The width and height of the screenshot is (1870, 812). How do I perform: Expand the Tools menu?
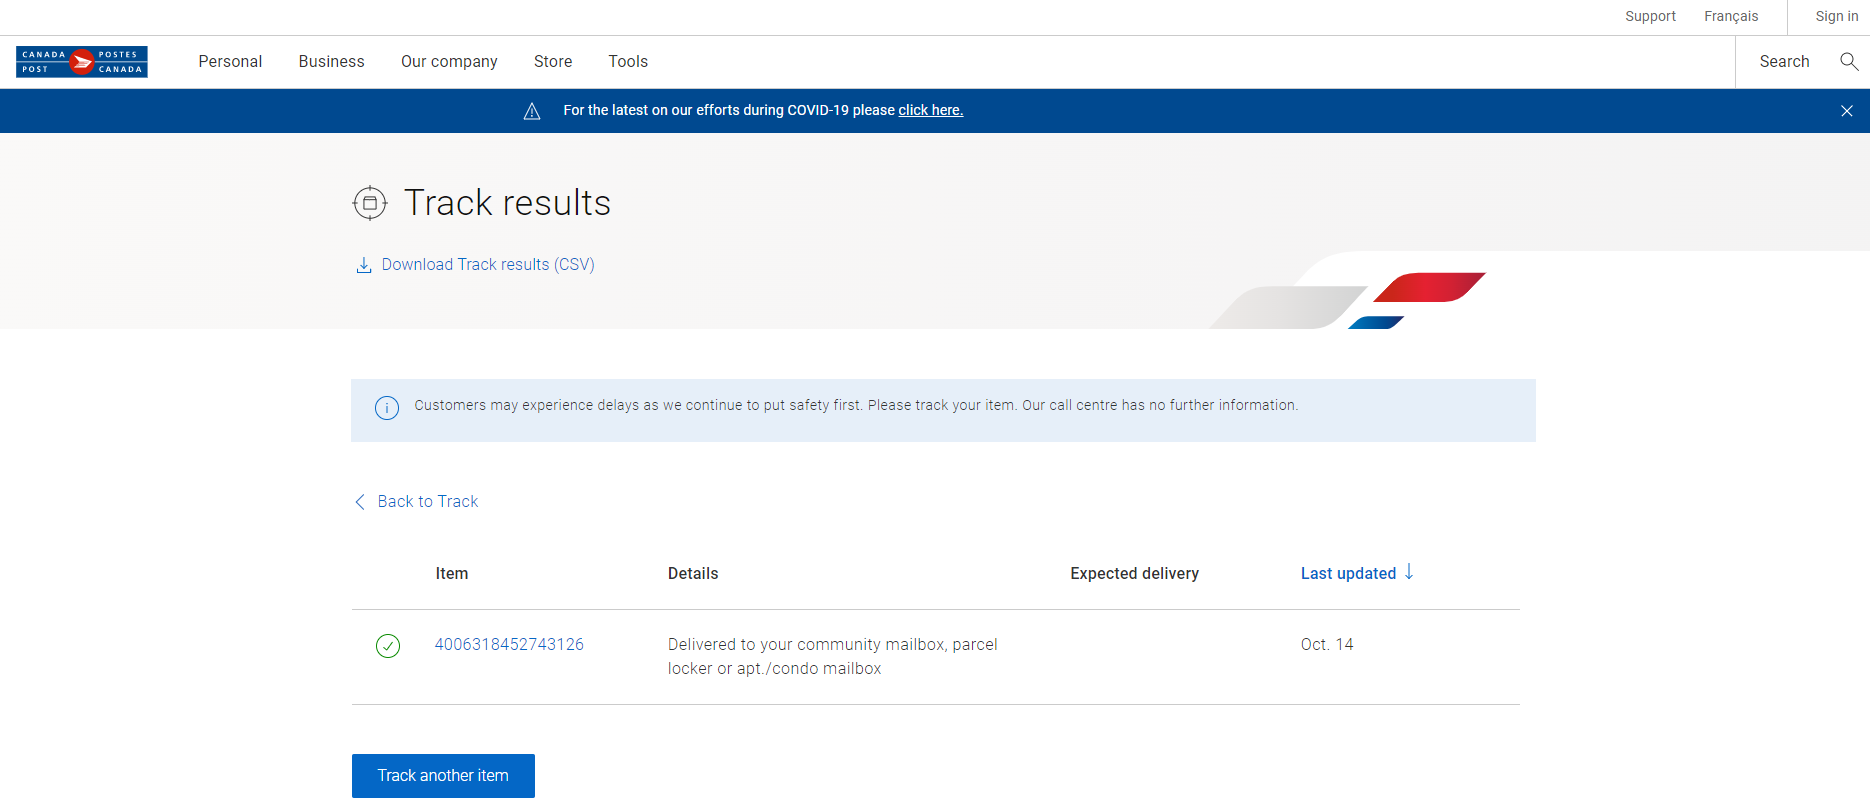coord(628,62)
